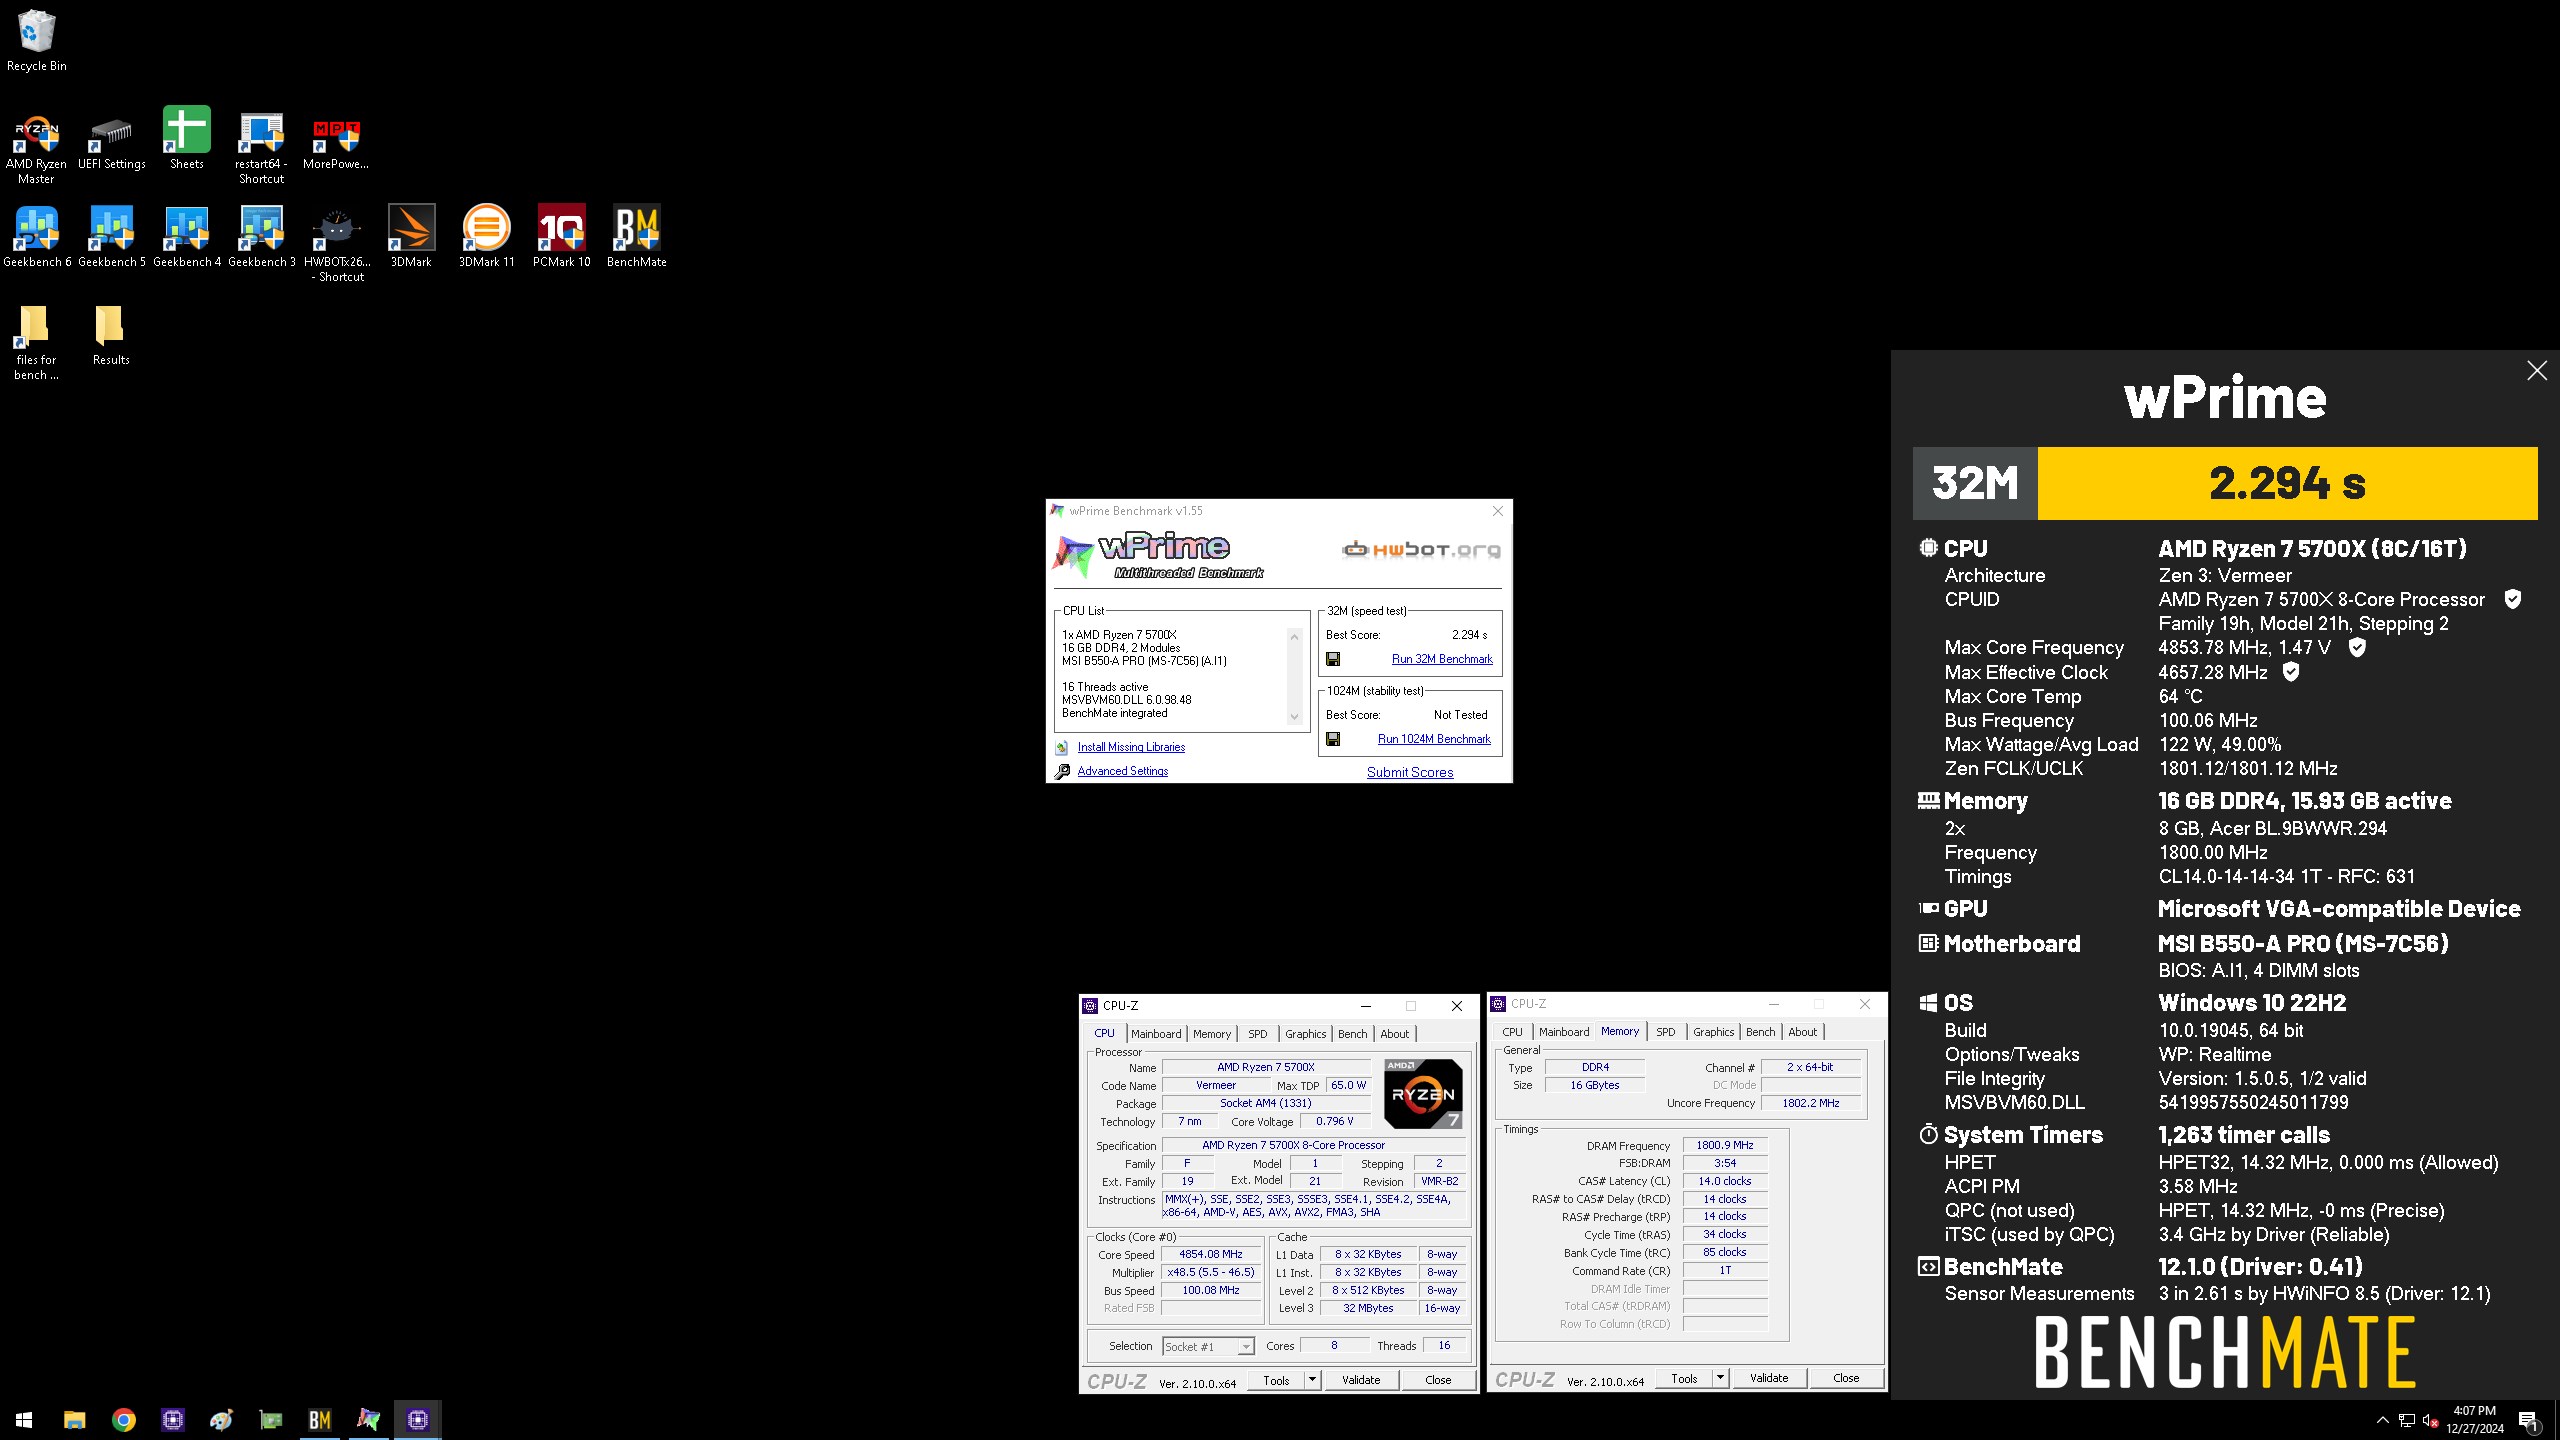Image resolution: width=2560 pixels, height=1440 pixels.
Task: Switch to CPU tab in right CPU-Z
Action: (1512, 1032)
